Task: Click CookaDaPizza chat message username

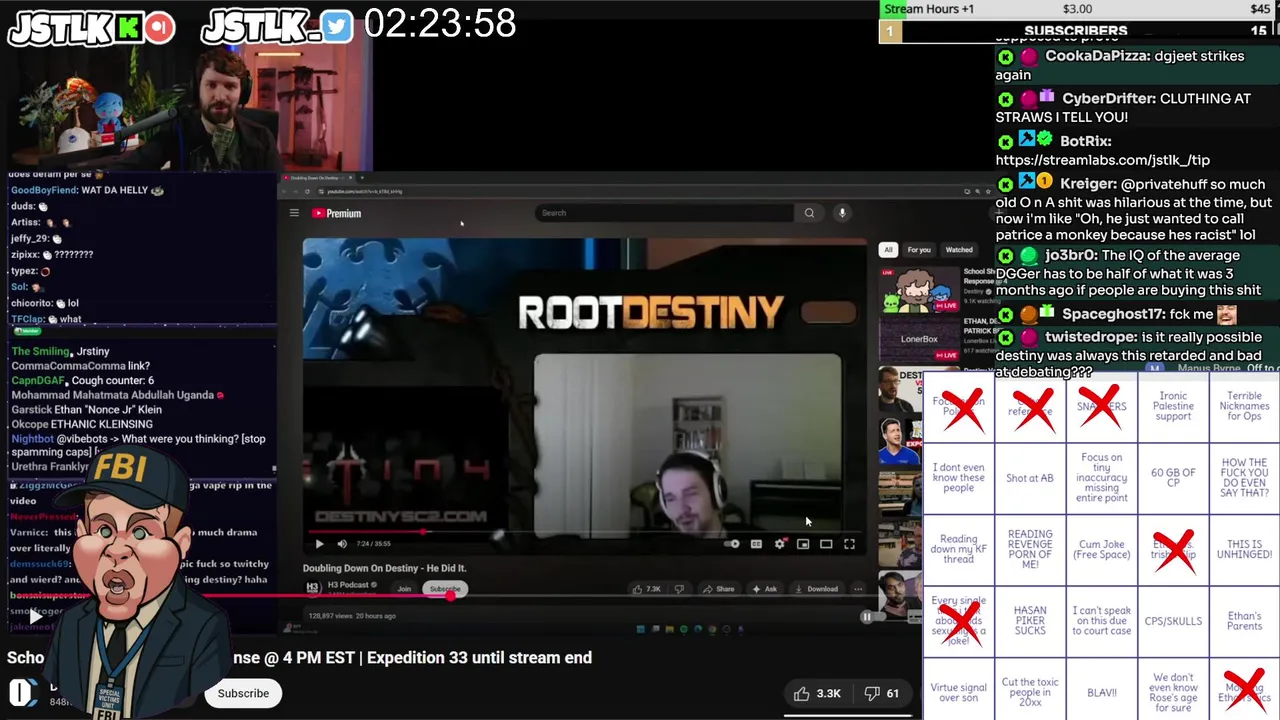Action: (x=1098, y=56)
